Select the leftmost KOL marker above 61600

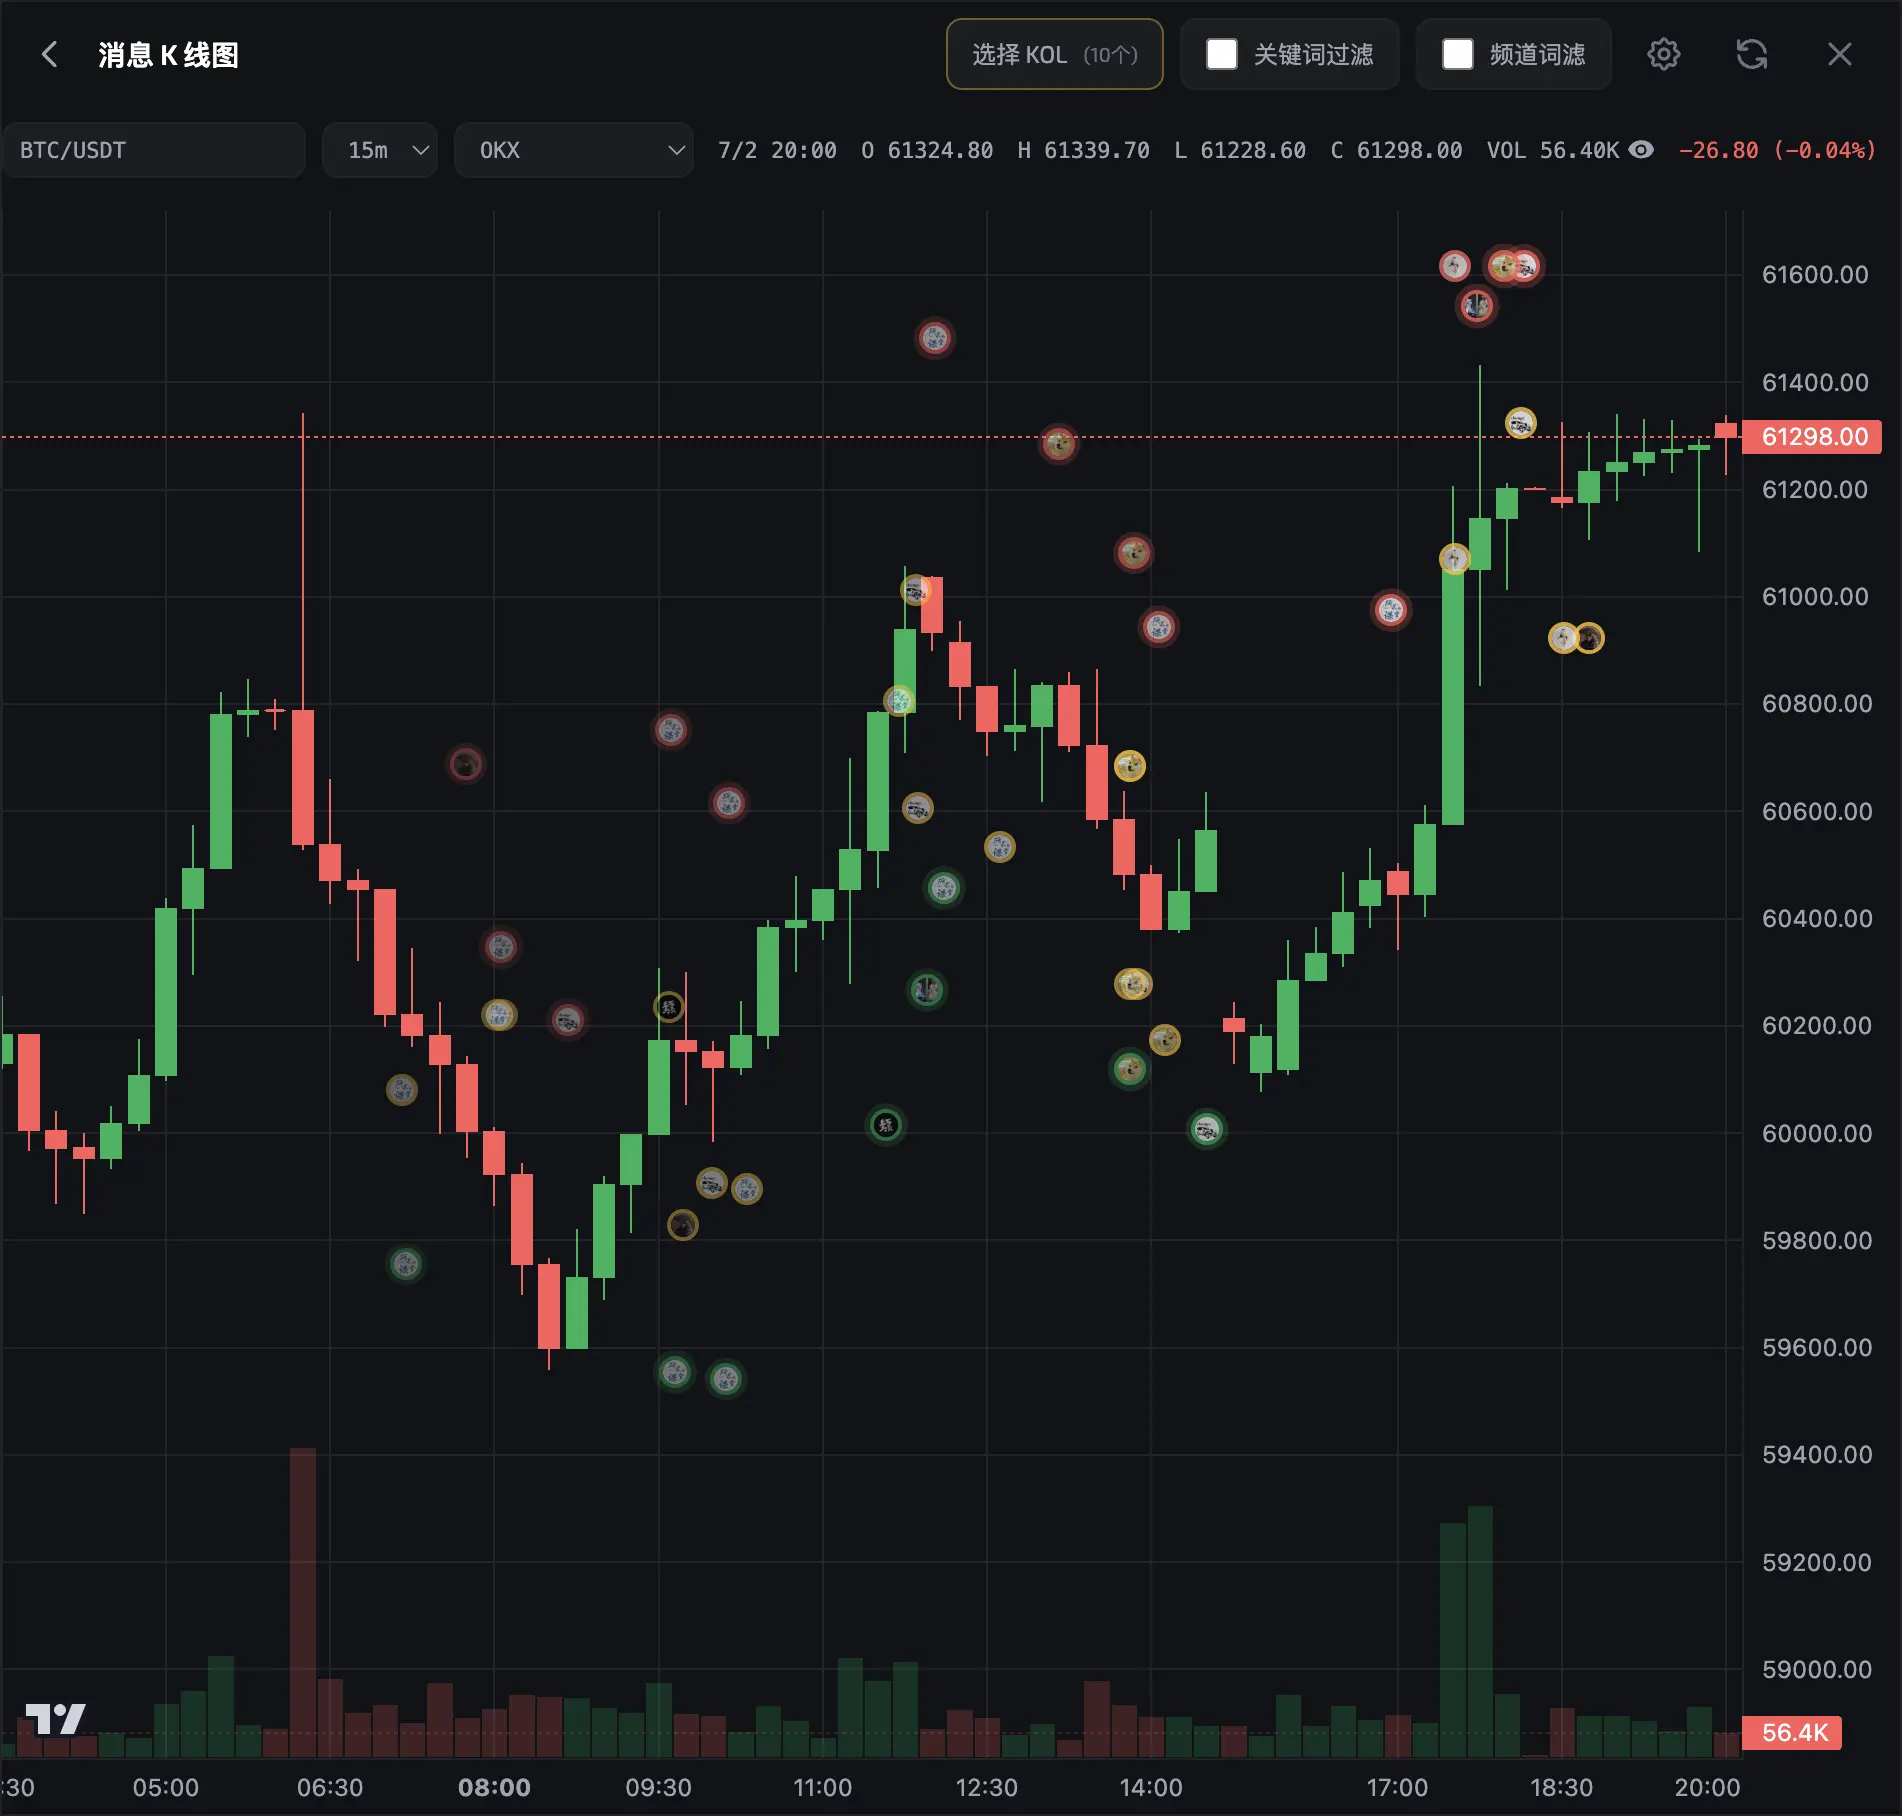point(1455,266)
